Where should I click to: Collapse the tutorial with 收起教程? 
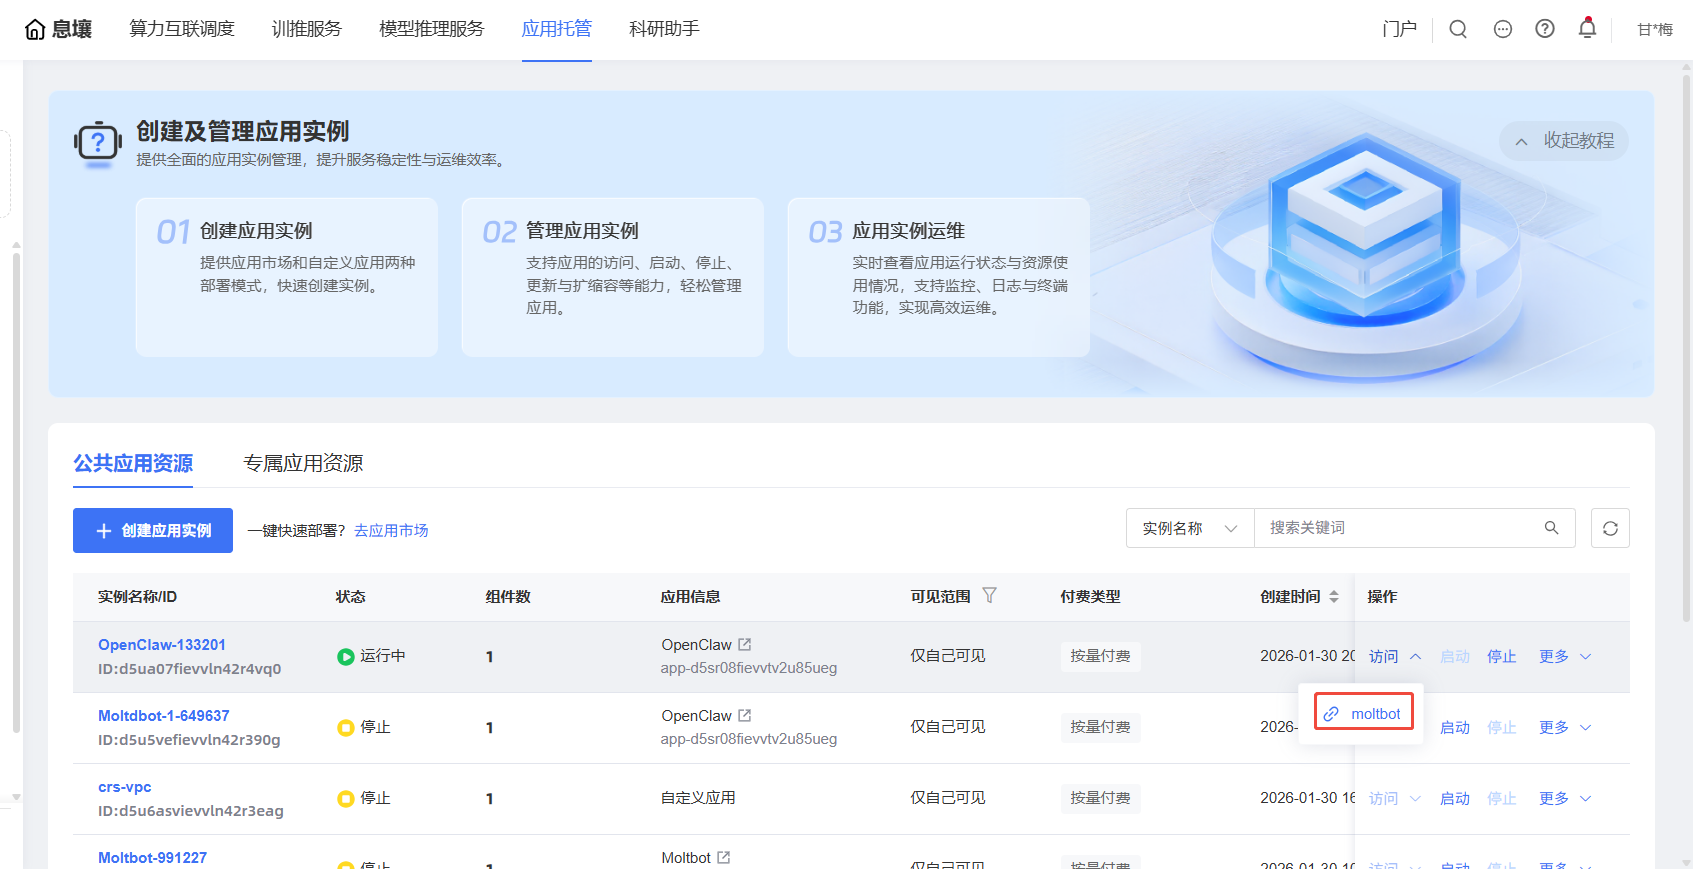point(1564,141)
